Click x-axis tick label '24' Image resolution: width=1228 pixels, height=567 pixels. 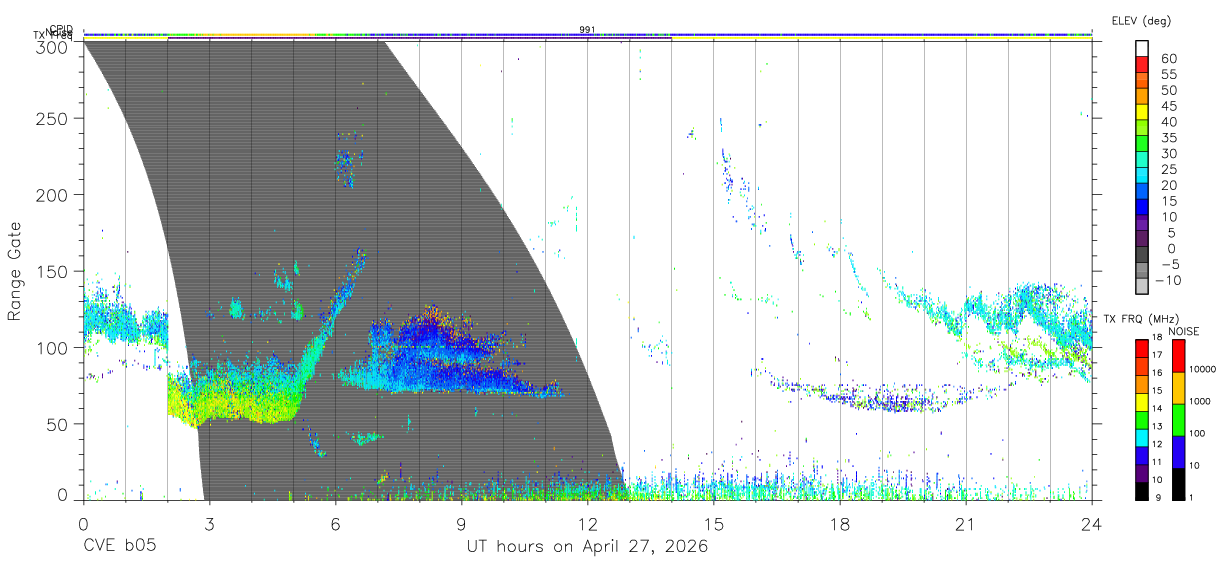pyautogui.click(x=1091, y=525)
